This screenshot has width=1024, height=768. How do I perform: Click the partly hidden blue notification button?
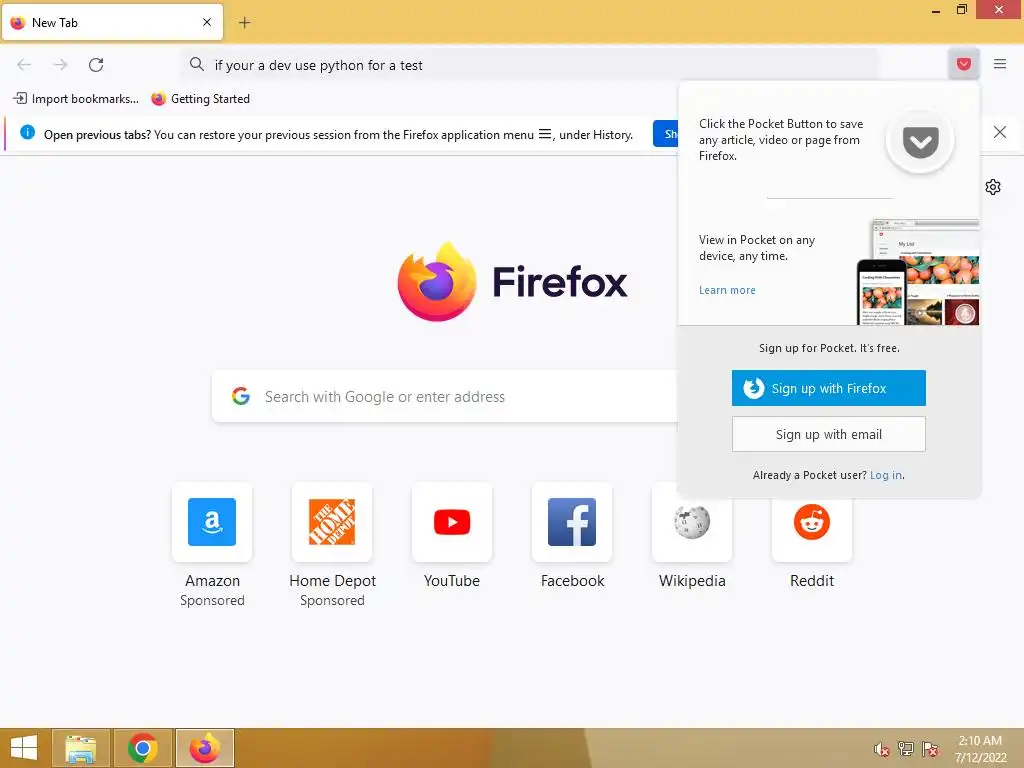[666, 134]
